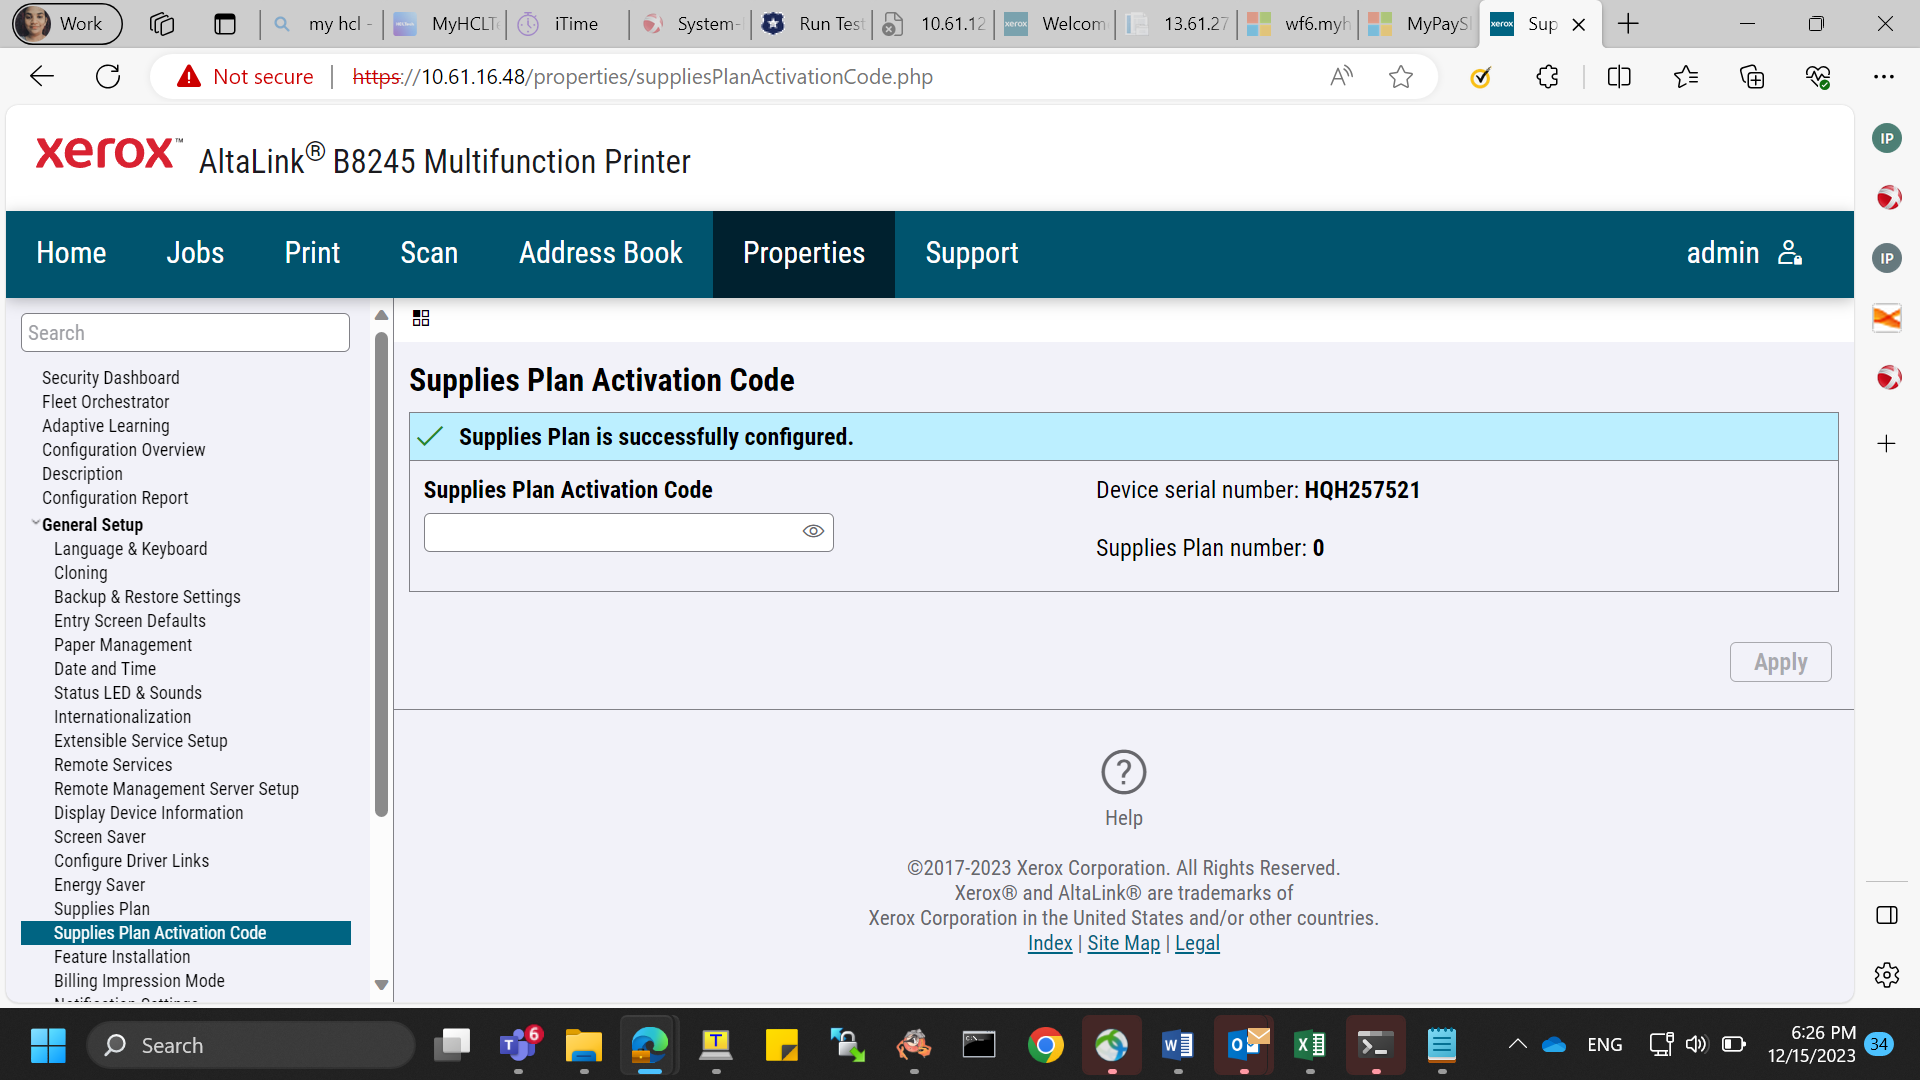
Task: Toggle browser split screen view
Action: click(x=1619, y=77)
